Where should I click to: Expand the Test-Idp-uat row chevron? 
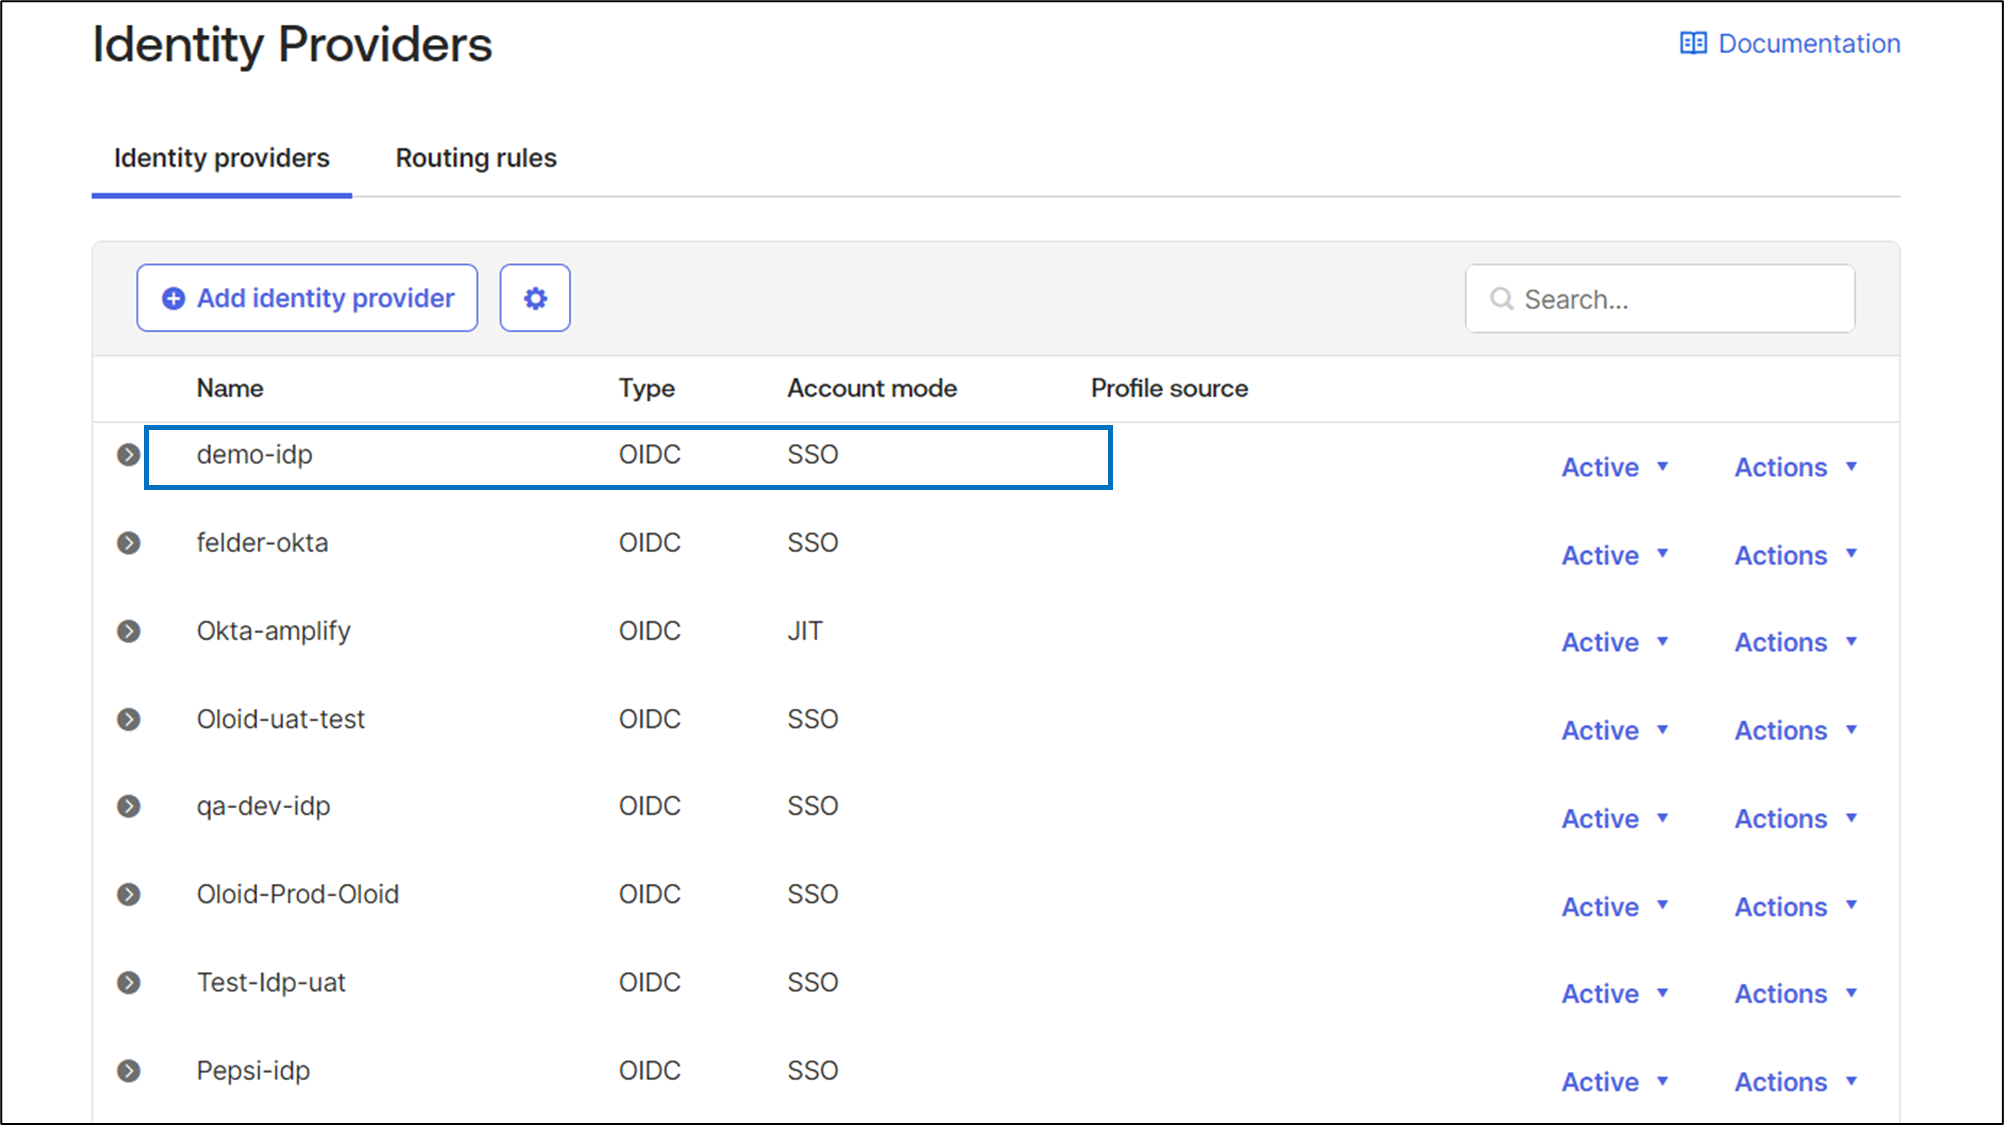[x=129, y=982]
